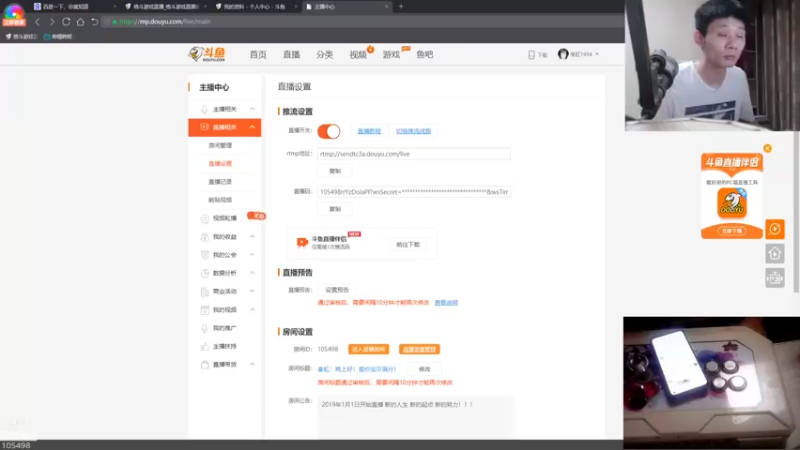Click the phone download icon in header
Screen dimensions: 800x450
(531, 55)
